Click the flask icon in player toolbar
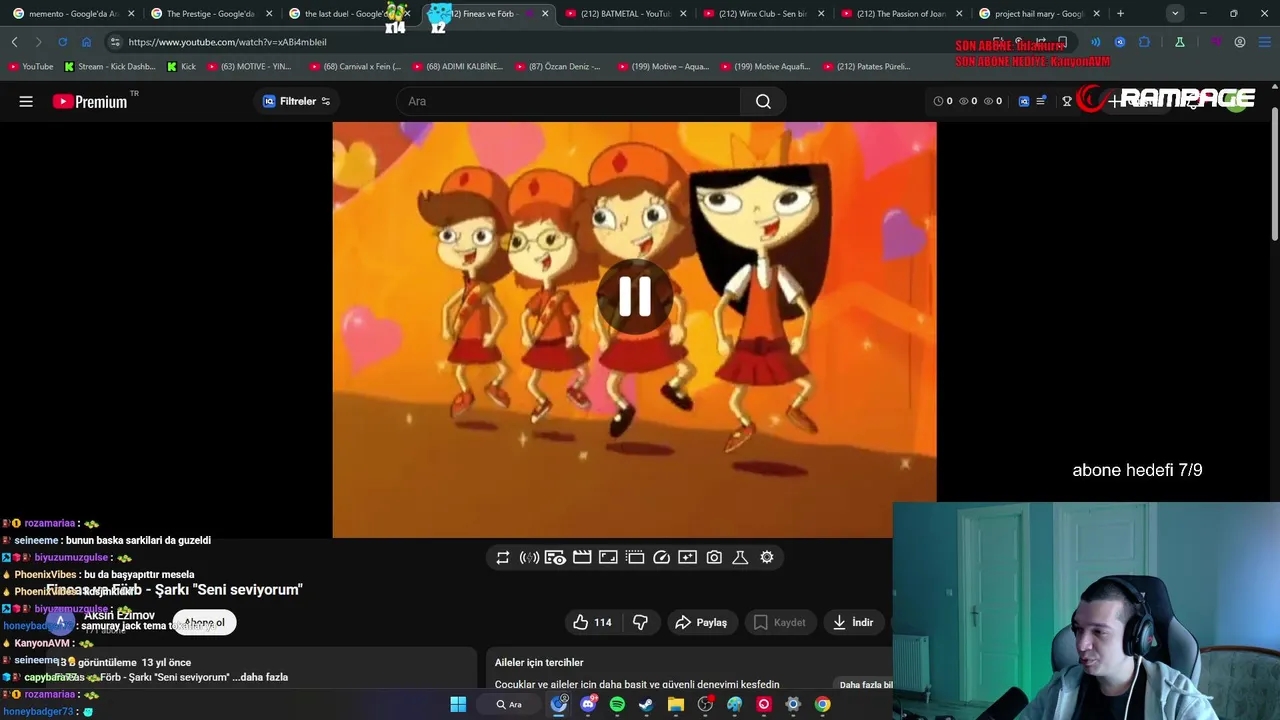The height and width of the screenshot is (720, 1280). coord(740,558)
